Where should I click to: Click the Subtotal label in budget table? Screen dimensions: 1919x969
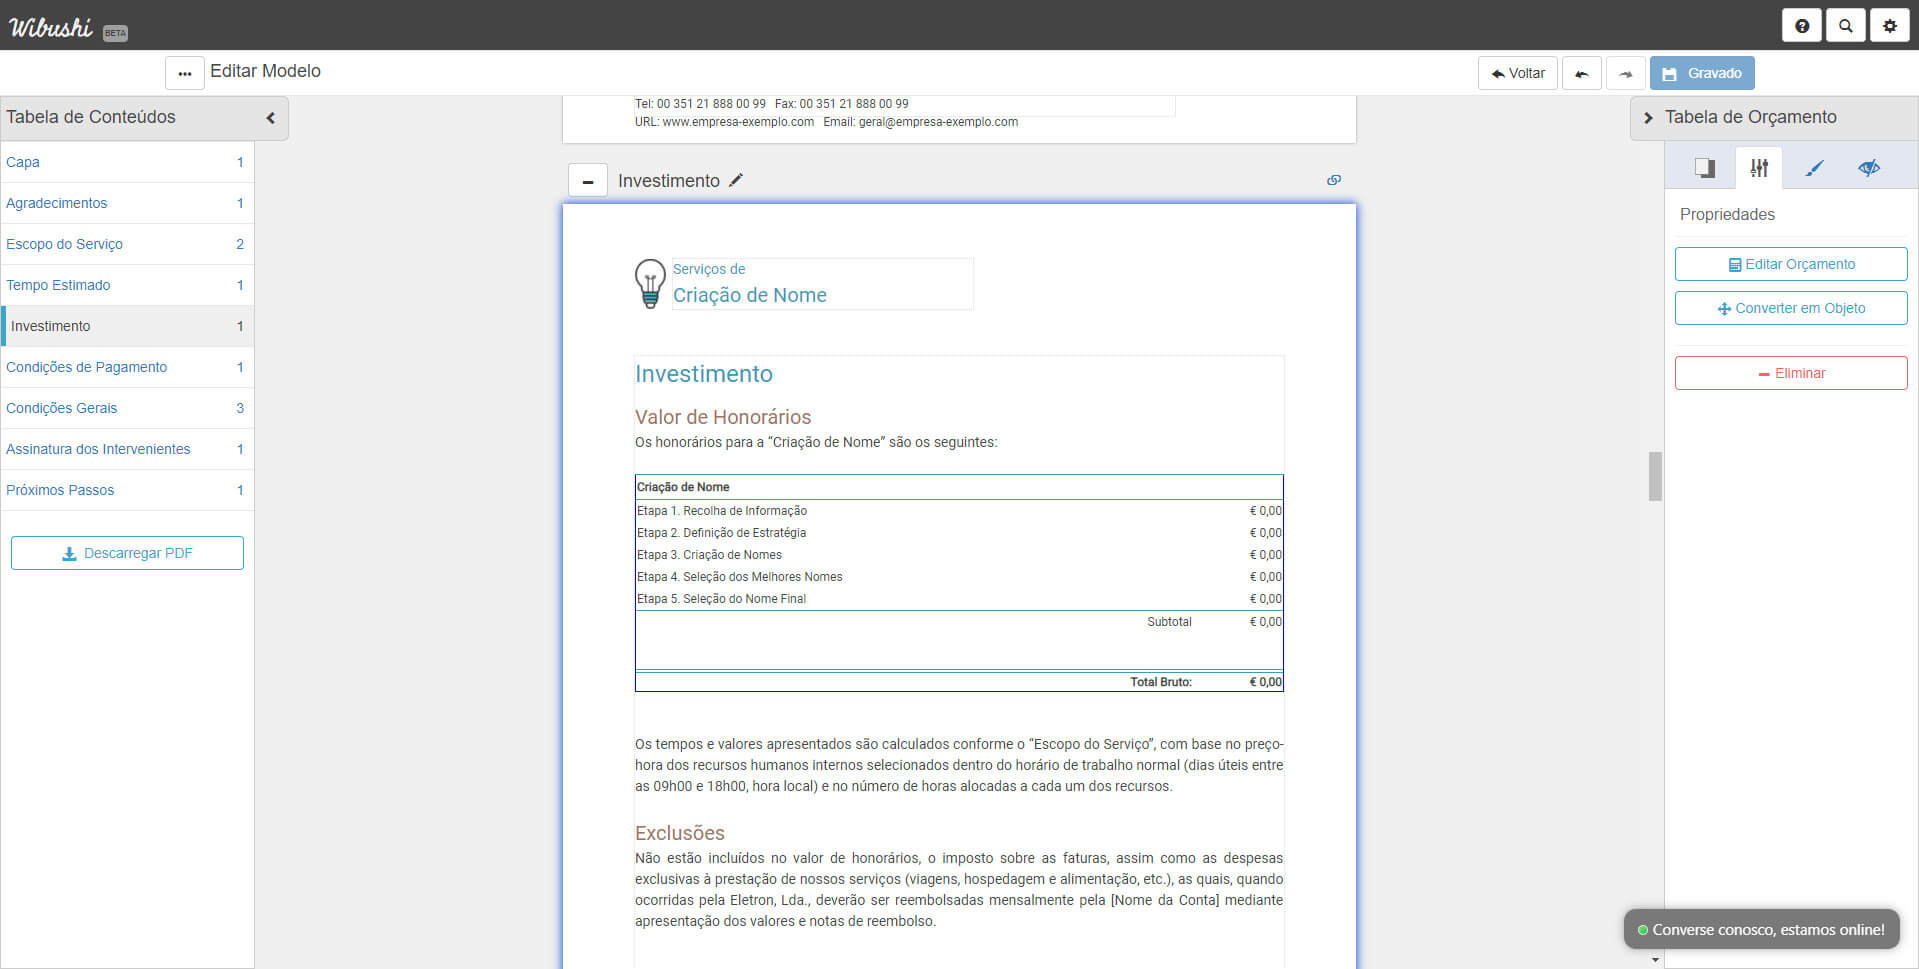1169,622
